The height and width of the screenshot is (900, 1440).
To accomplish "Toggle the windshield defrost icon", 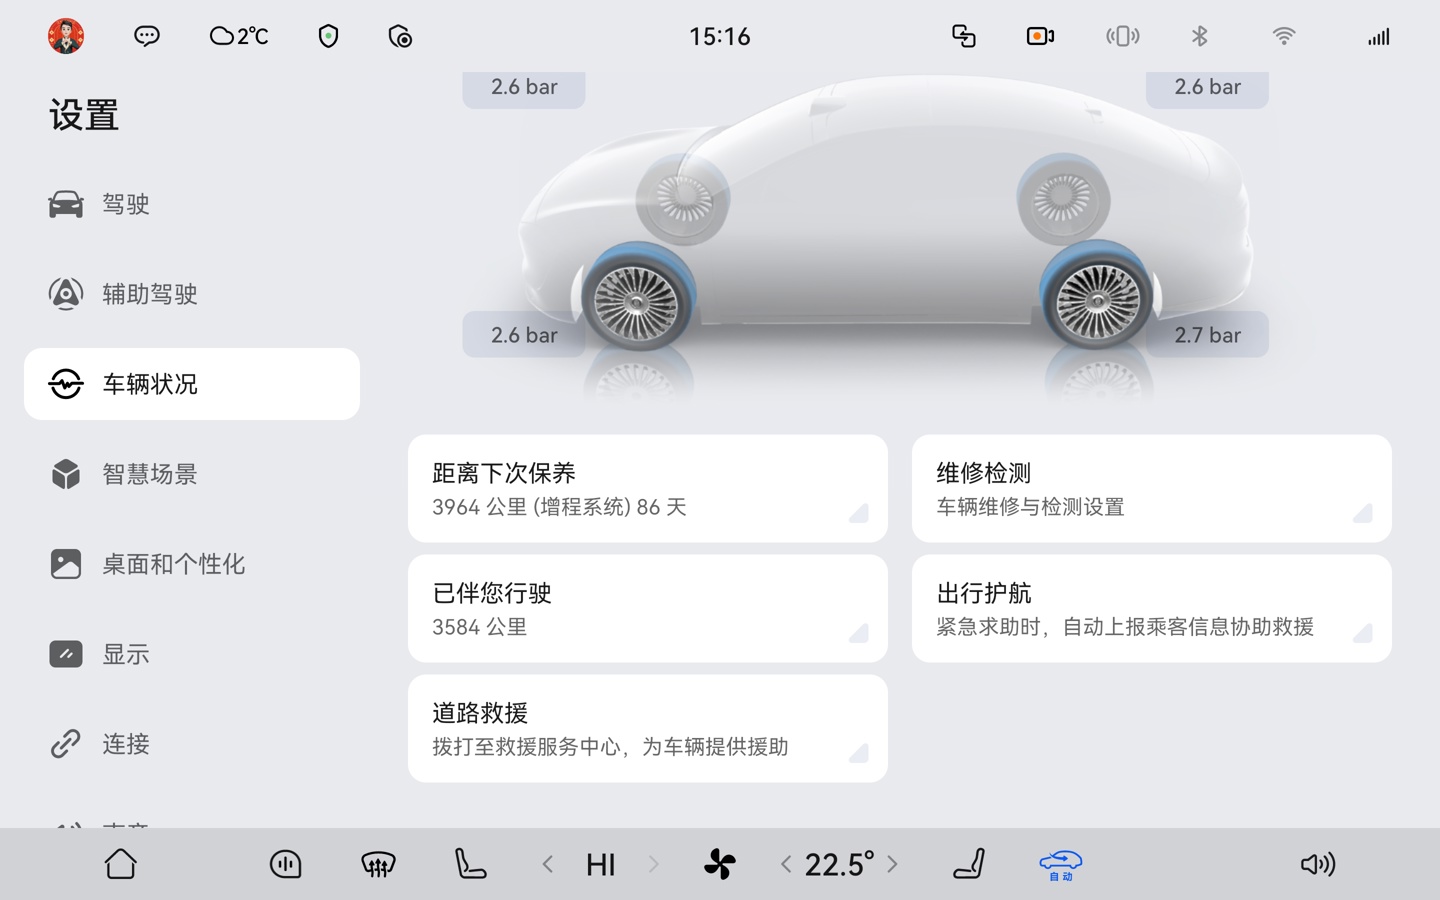I will [378, 864].
